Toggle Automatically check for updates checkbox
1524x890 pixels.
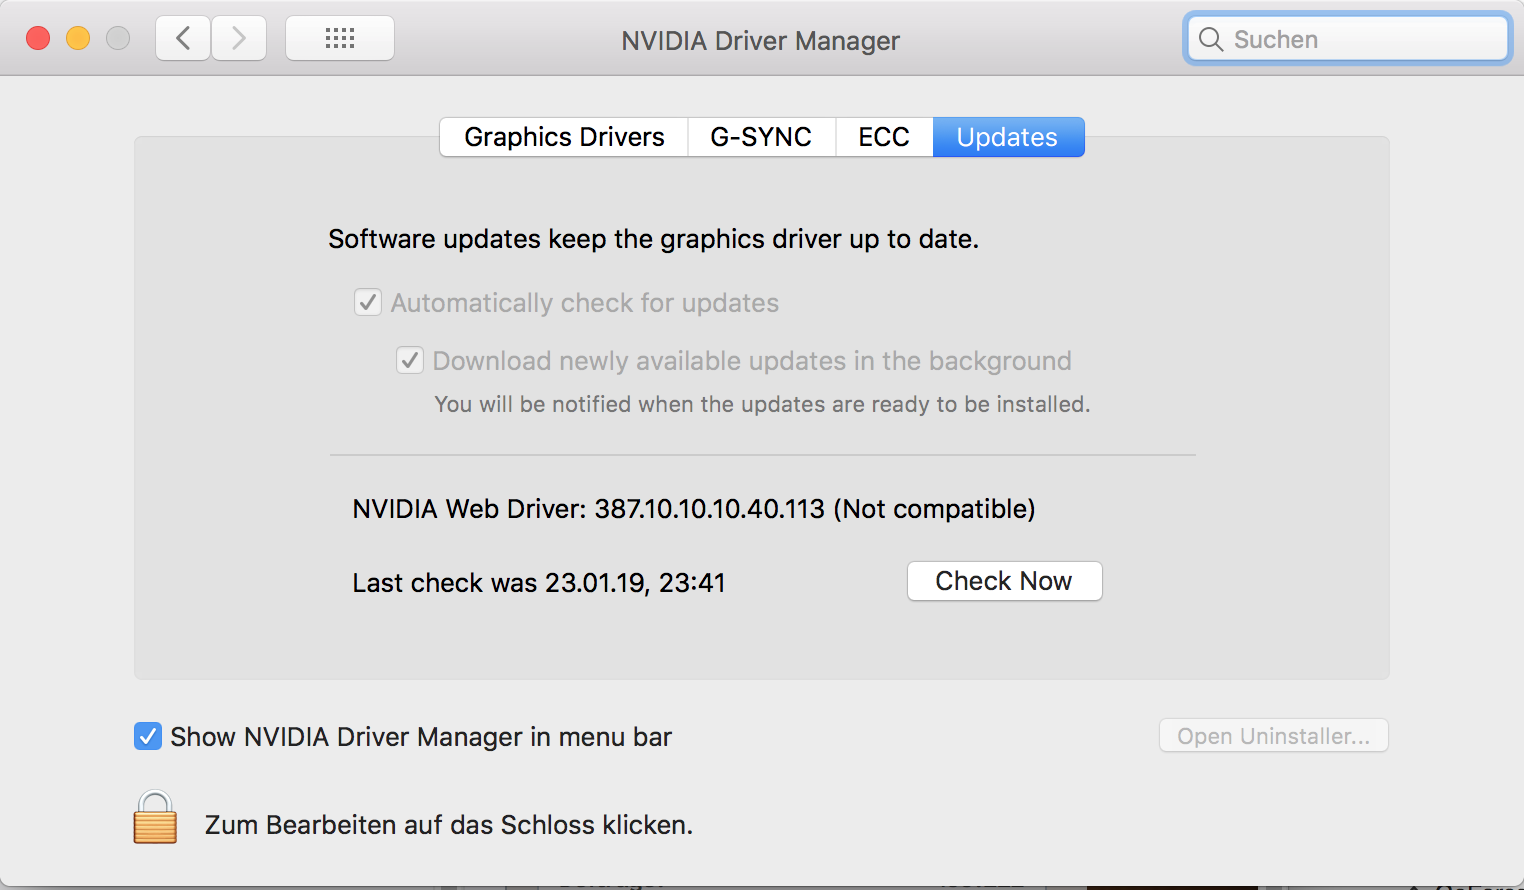click(368, 302)
